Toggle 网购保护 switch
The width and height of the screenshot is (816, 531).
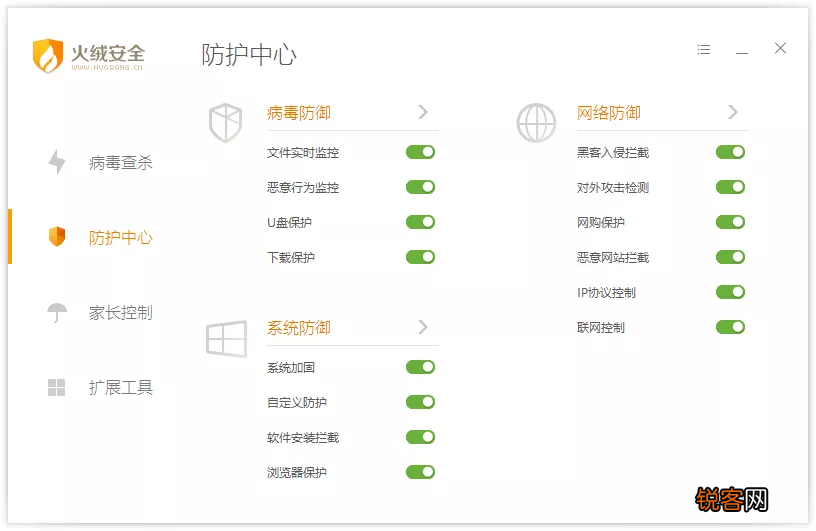[731, 222]
